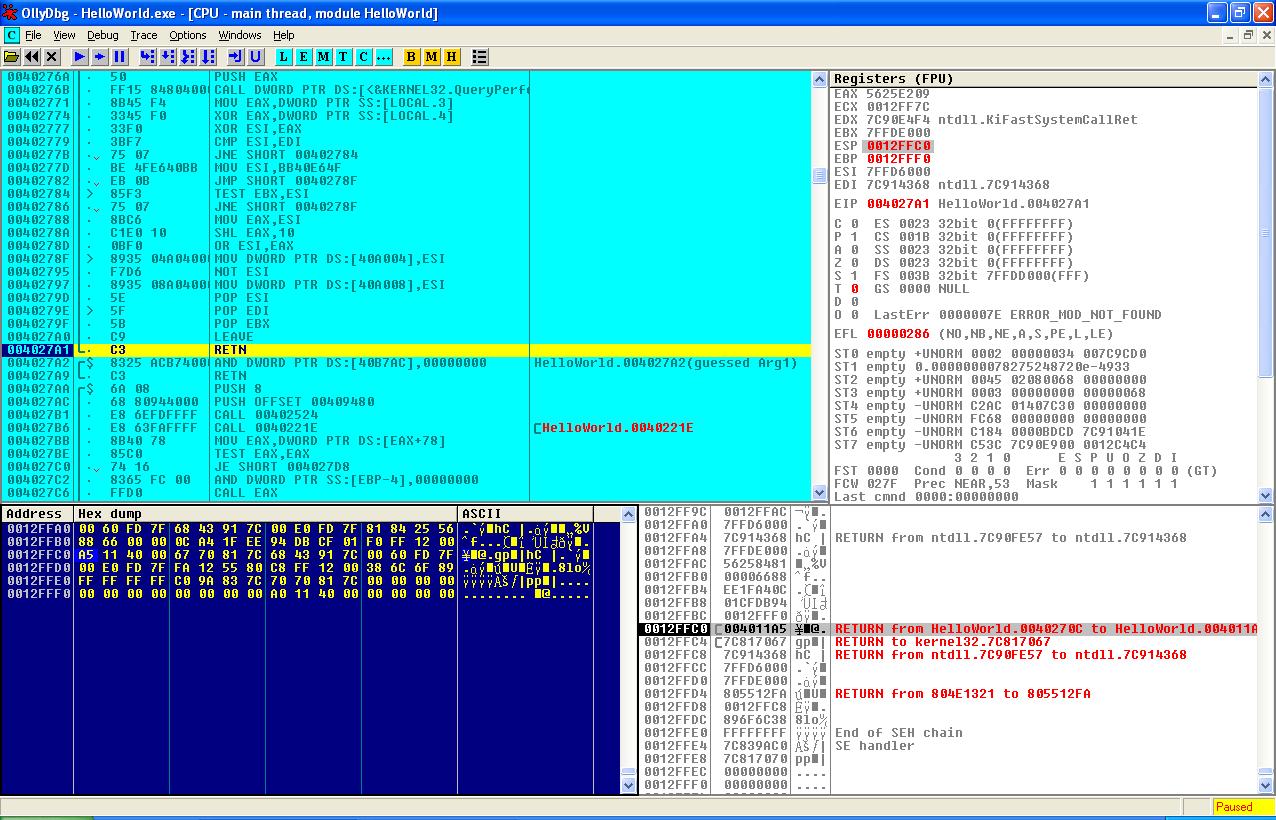Image resolution: width=1276 pixels, height=820 pixels.
Task: Click the ESP register value 0012FFC0
Action: tap(899, 146)
